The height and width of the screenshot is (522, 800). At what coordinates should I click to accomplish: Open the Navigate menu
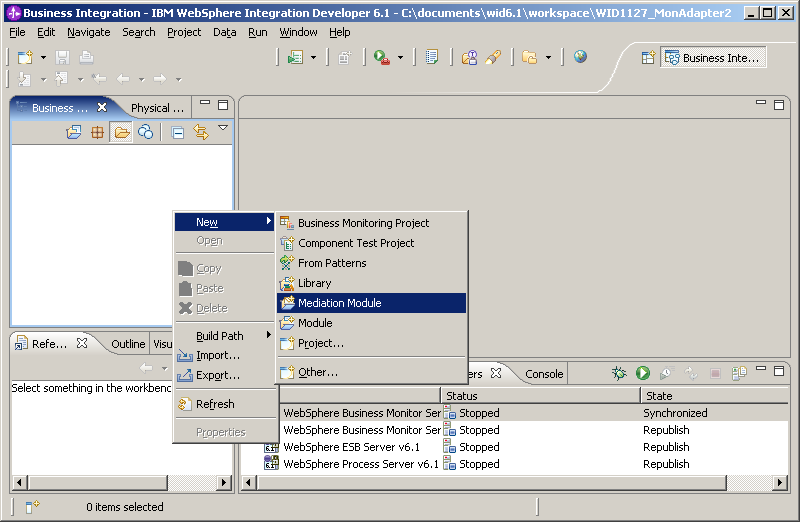89,32
